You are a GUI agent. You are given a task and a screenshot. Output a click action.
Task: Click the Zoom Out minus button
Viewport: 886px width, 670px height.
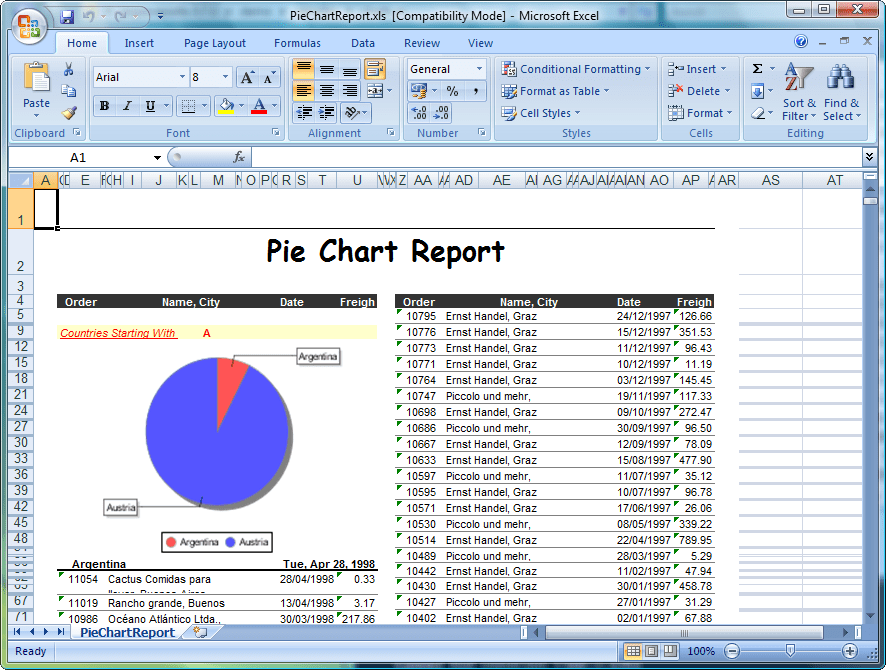tap(732, 651)
